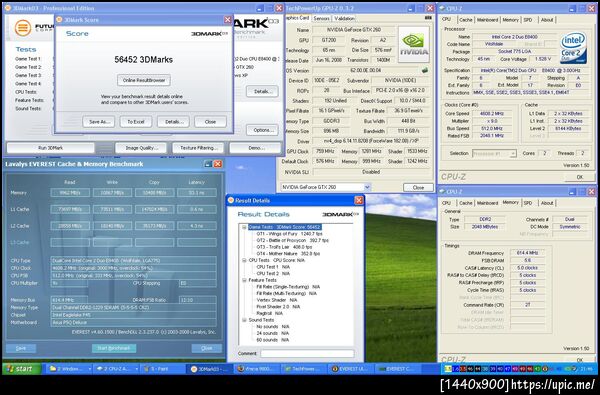The width and height of the screenshot is (600, 395).
Task: Open the Mainboard tab in upper CPU-Z window
Action: 488,20
